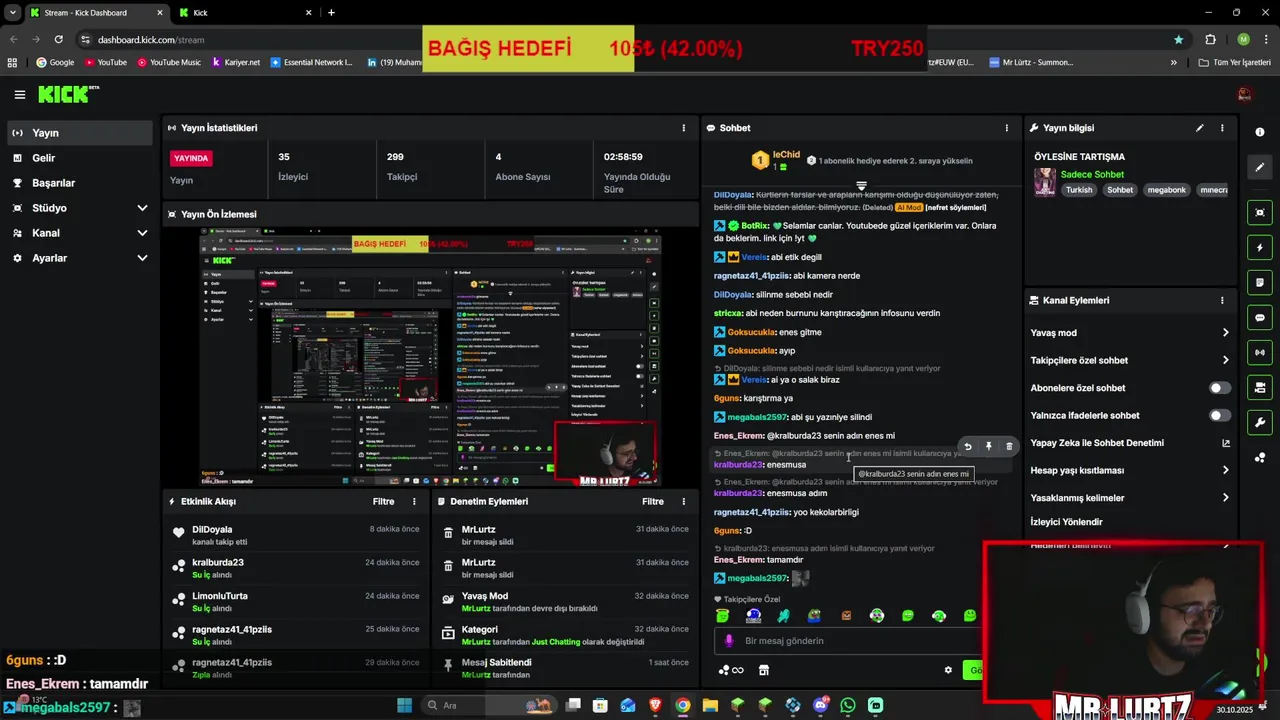Open the Yayın bilgisi panel three-dot menu
Viewport: 1280px width, 720px height.
pos(1222,128)
